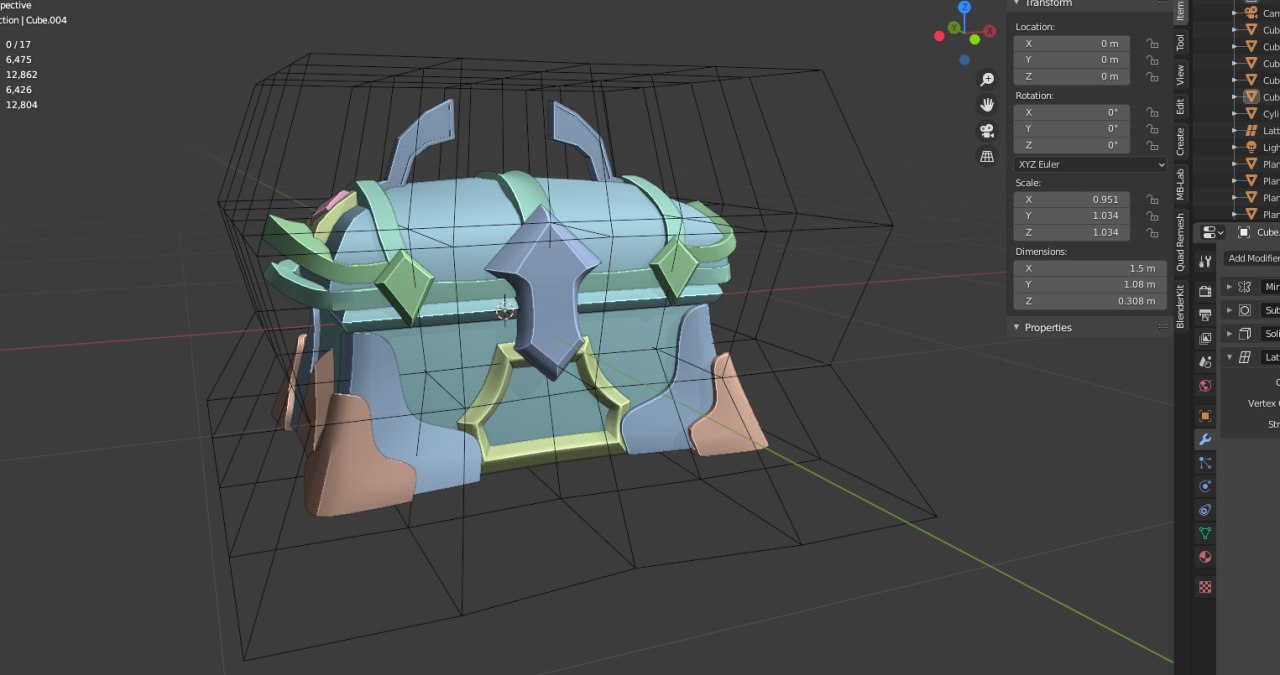Toggle lock on Location X
1280x675 pixels.
1152,43
